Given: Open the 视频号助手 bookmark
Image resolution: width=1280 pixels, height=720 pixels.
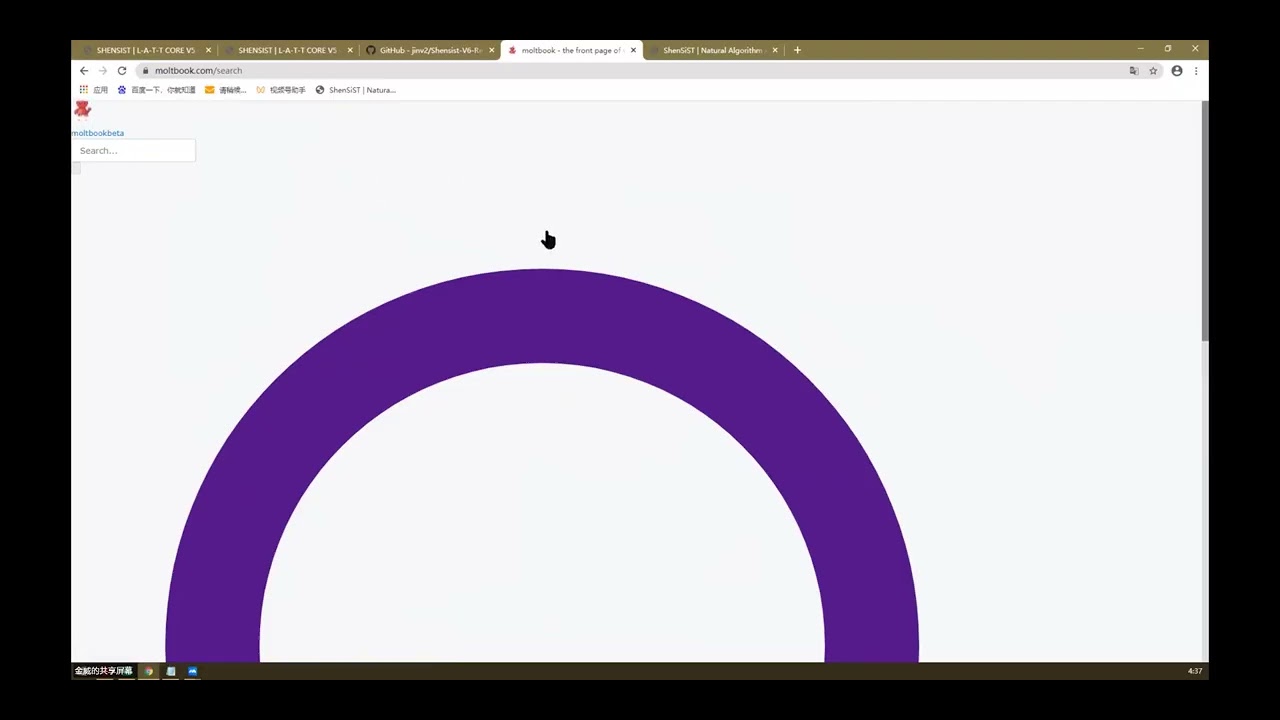Looking at the screenshot, I should pos(281,90).
